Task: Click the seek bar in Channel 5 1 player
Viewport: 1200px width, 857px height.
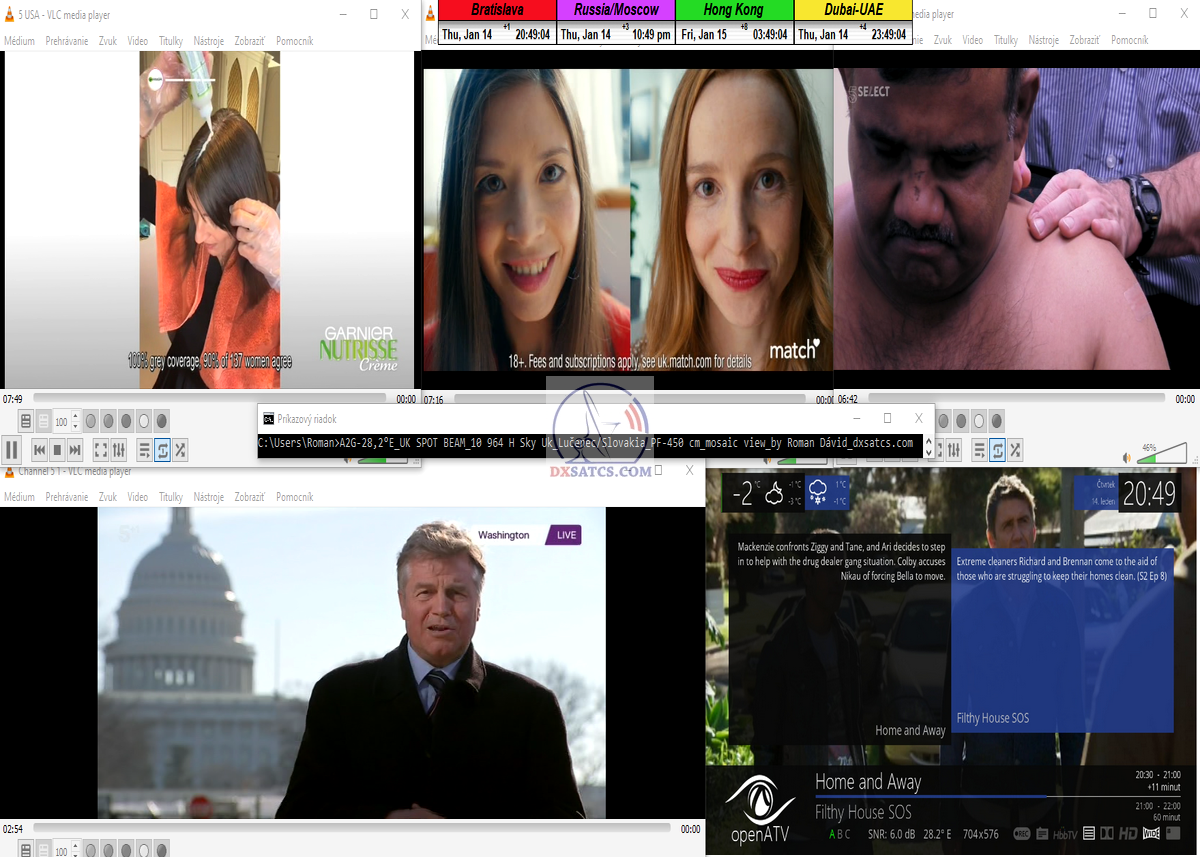Action: (x=350, y=829)
